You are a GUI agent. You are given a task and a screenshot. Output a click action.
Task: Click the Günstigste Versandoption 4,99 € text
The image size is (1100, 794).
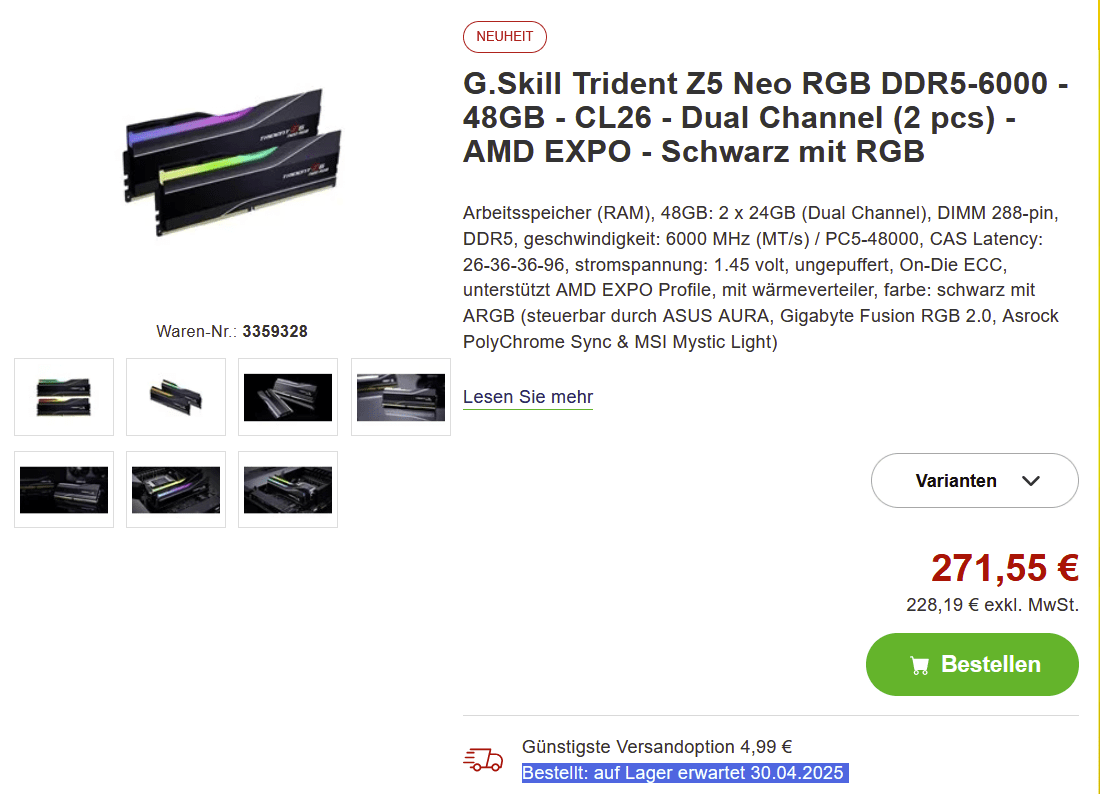coord(657,747)
